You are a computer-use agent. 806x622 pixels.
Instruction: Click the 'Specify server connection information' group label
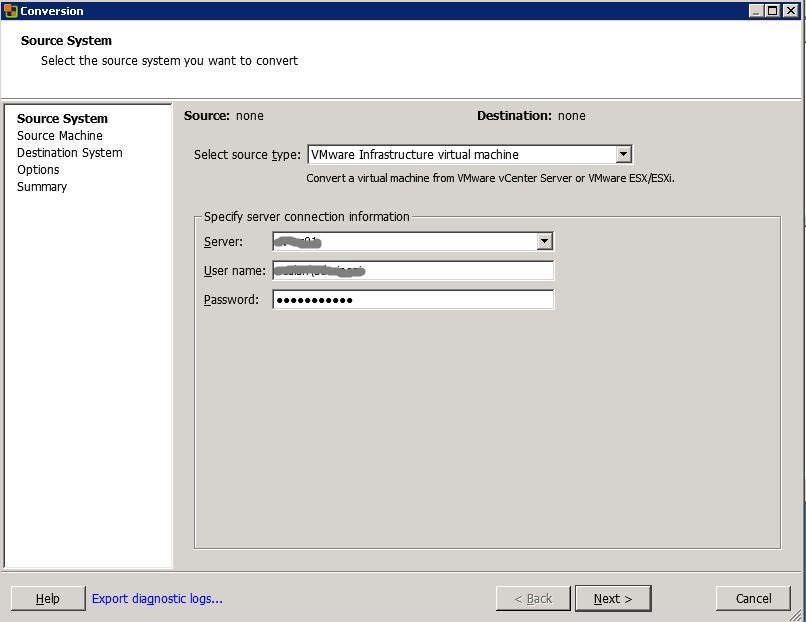point(306,217)
